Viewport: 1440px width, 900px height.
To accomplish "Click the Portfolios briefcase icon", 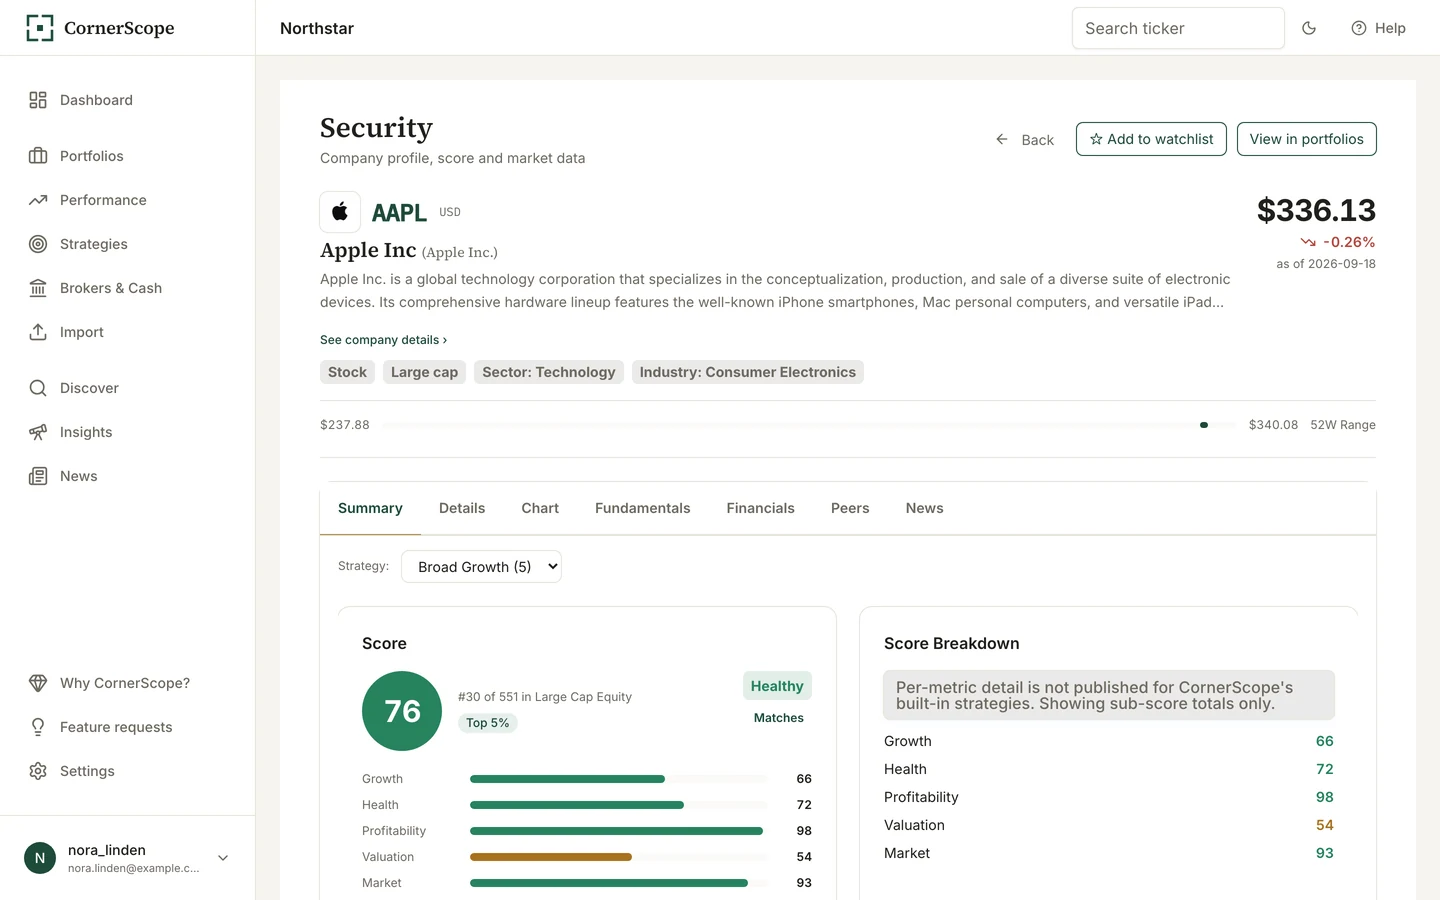I will click(x=38, y=156).
